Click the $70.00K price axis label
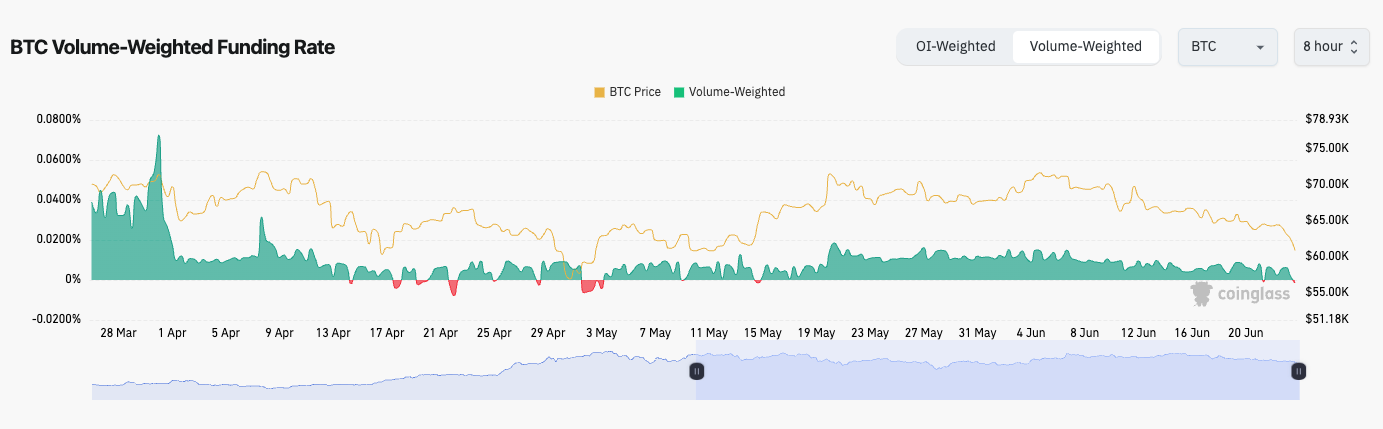 pos(1328,184)
